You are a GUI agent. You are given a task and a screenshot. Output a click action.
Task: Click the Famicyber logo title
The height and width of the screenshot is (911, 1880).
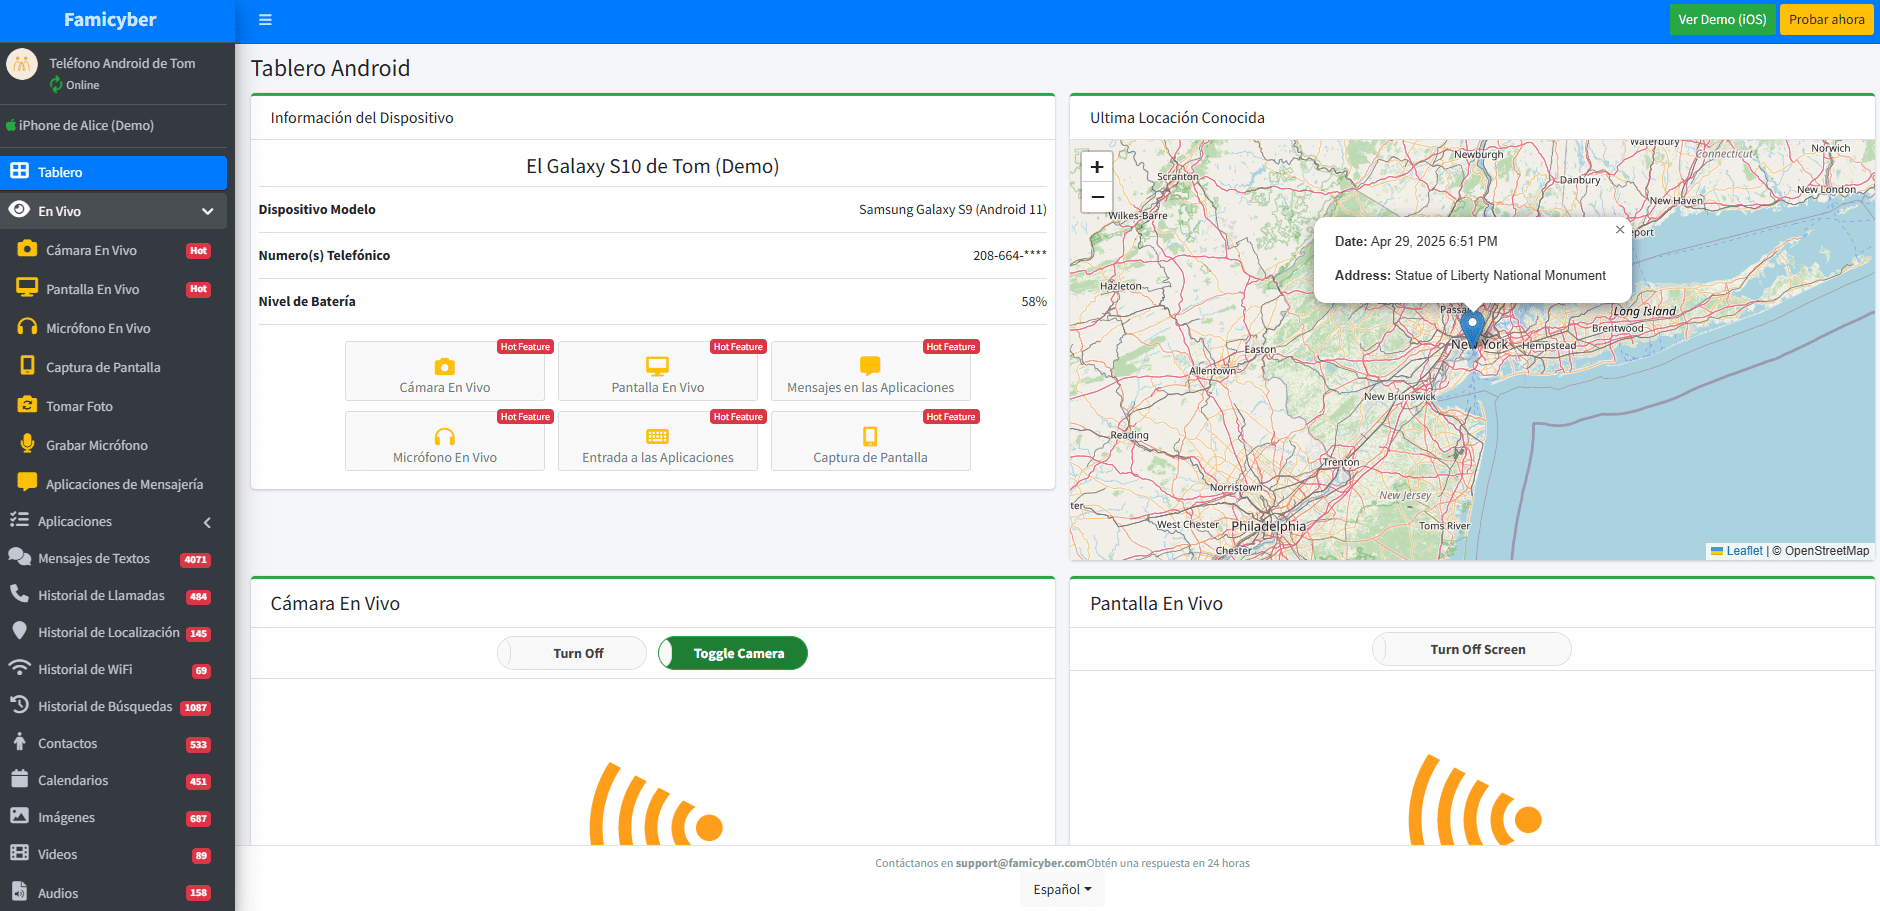tap(110, 20)
